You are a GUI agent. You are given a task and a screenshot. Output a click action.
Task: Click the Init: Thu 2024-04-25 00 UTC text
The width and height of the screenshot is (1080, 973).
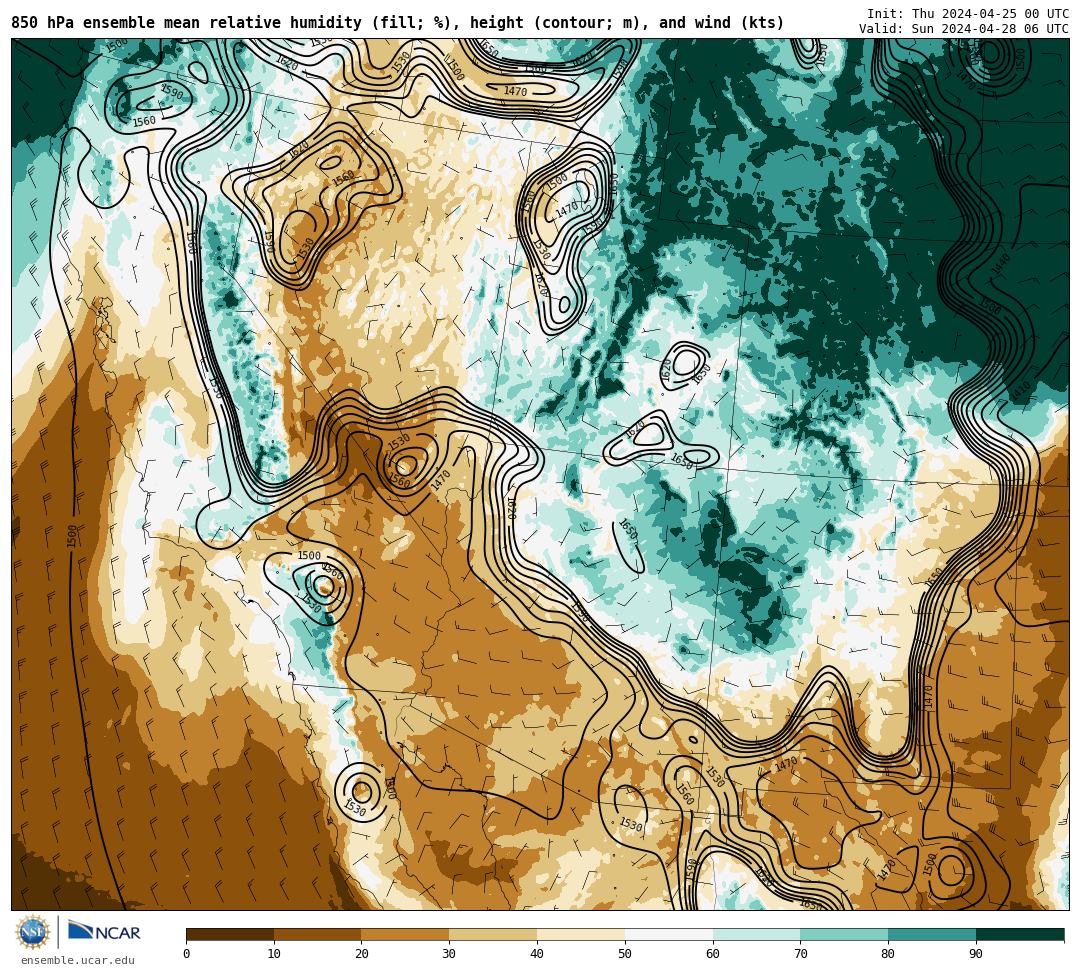point(968,14)
